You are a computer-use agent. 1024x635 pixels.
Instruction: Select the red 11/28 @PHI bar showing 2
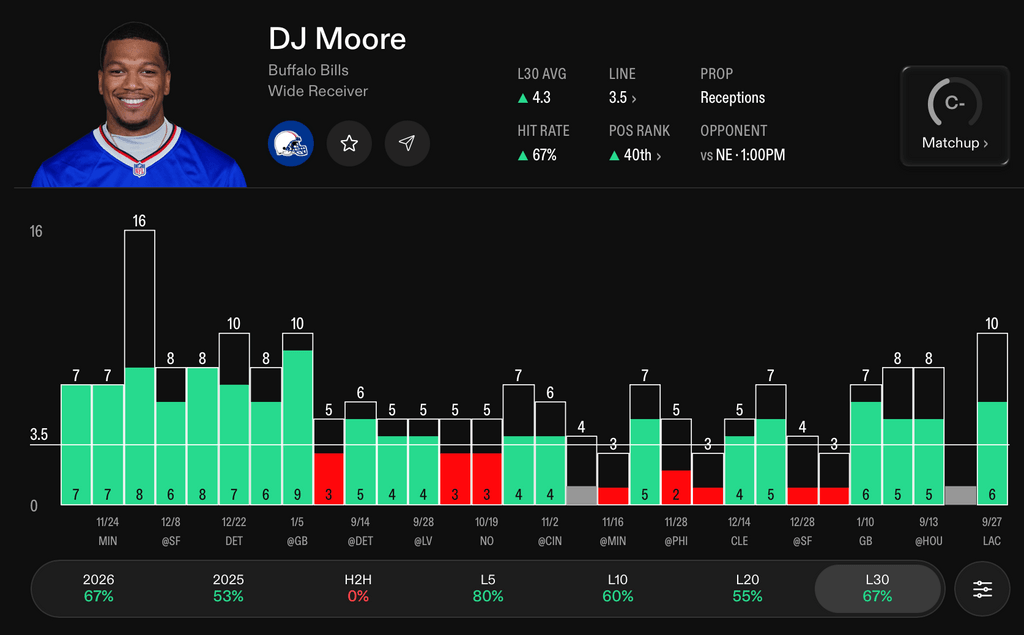676,461
